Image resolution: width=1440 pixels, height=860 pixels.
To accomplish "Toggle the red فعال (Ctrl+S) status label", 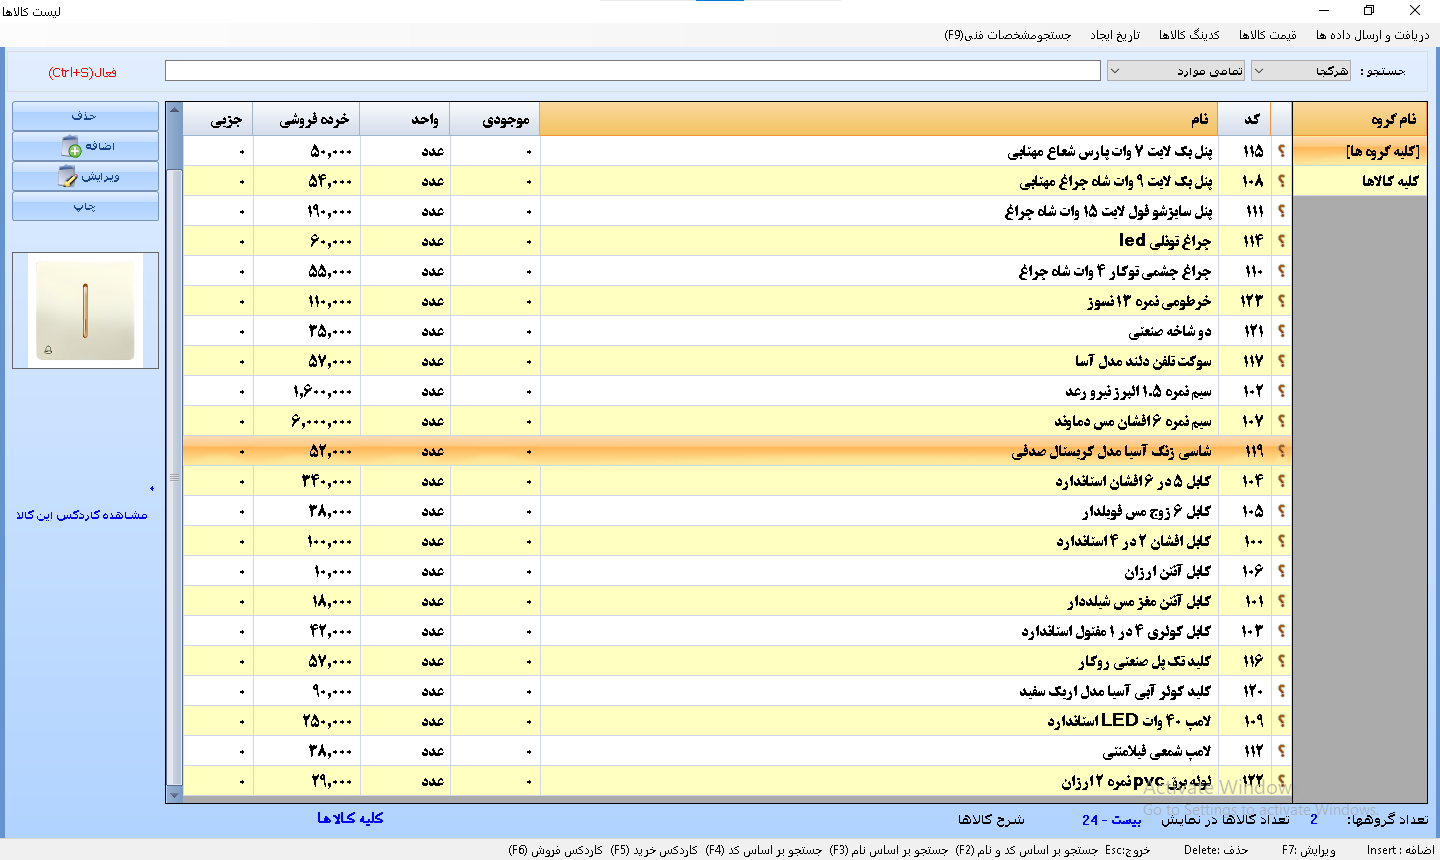I will [x=82, y=72].
